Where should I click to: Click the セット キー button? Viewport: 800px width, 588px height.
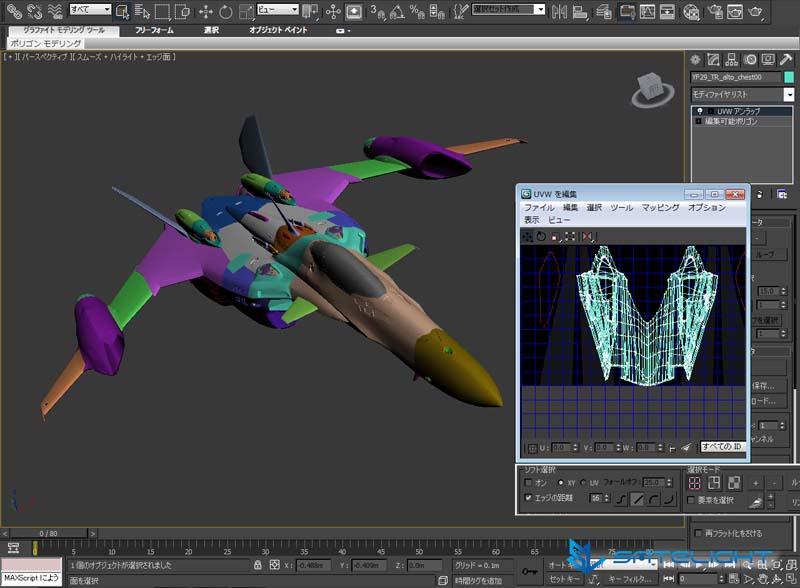click(564, 579)
